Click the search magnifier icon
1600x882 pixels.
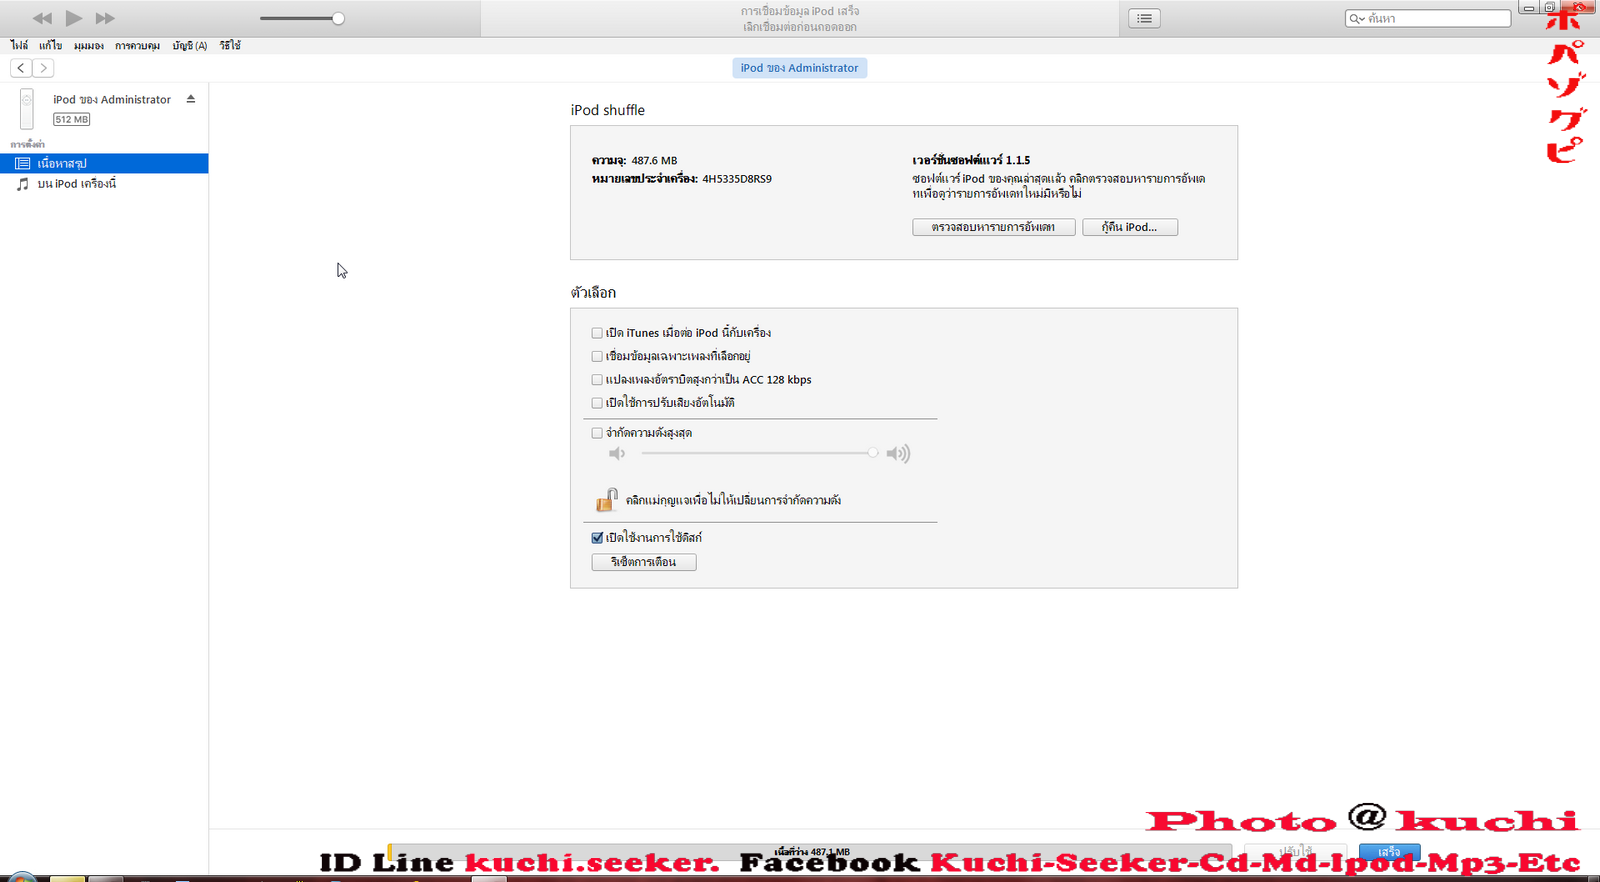pos(1356,19)
